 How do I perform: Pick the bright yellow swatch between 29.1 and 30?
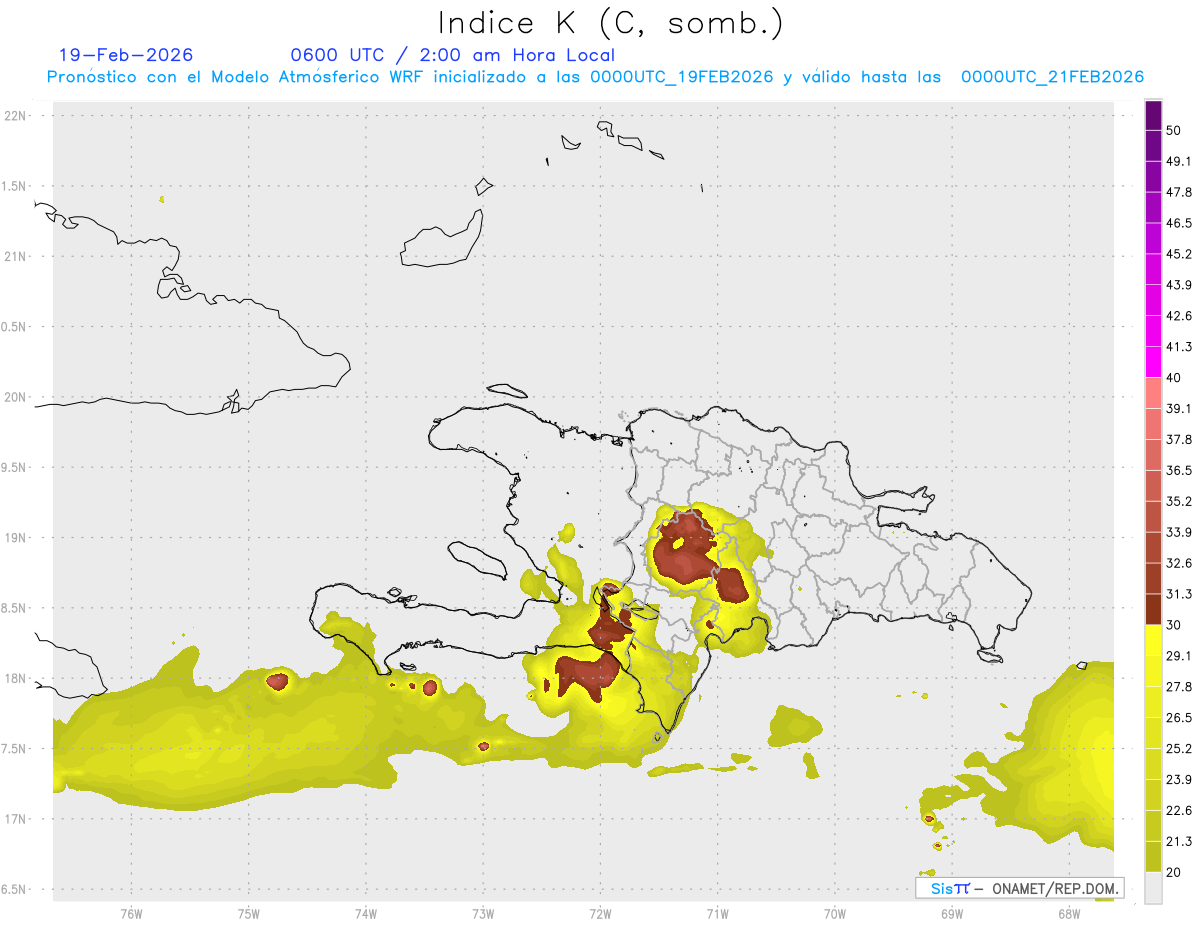(x=1153, y=640)
